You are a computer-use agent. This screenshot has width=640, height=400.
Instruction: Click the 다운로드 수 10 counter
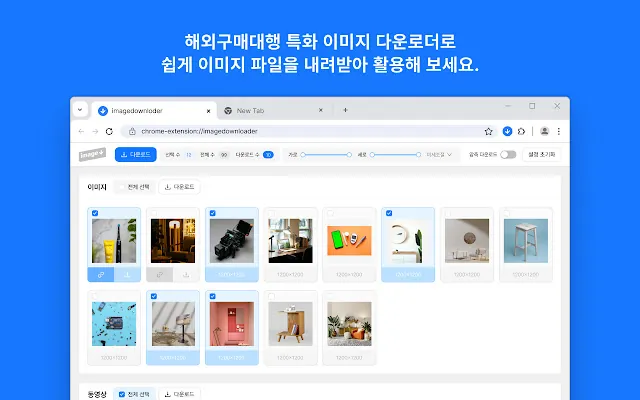point(255,155)
